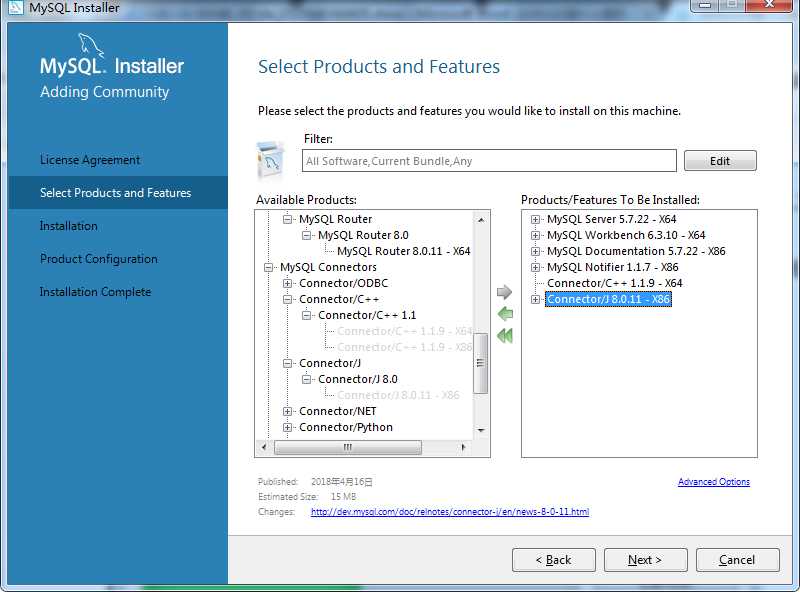Image resolution: width=800 pixels, height=592 pixels.
Task: Select highlighted Connector/J 8.0.11 - X86 entry
Action: (608, 299)
